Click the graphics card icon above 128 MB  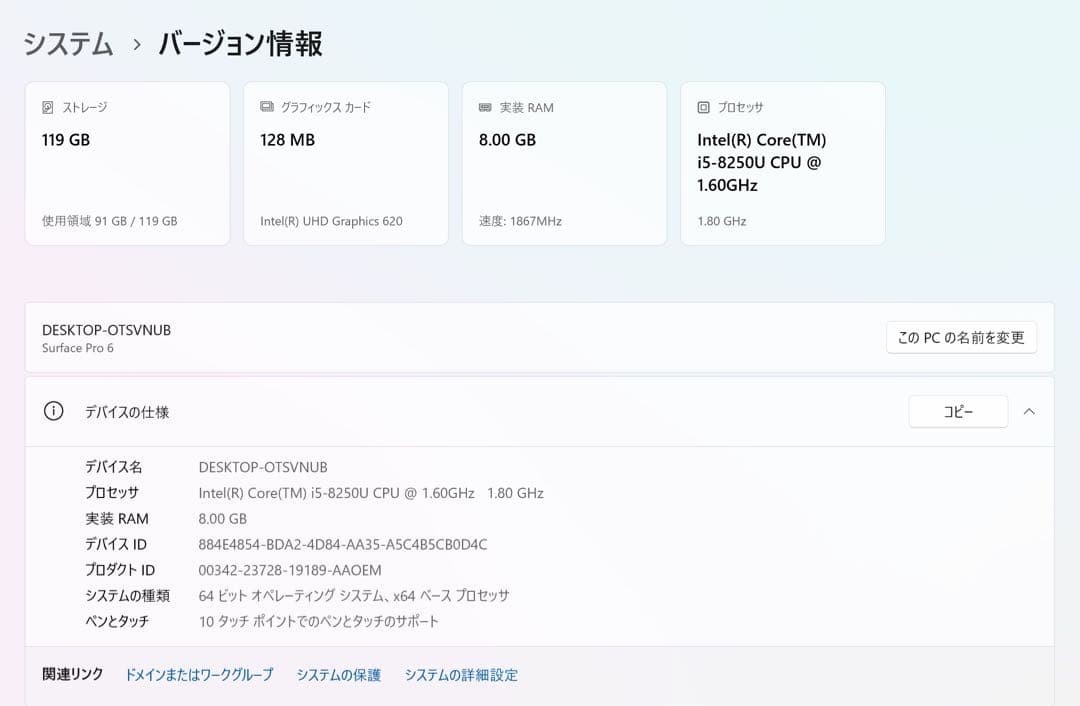265,107
